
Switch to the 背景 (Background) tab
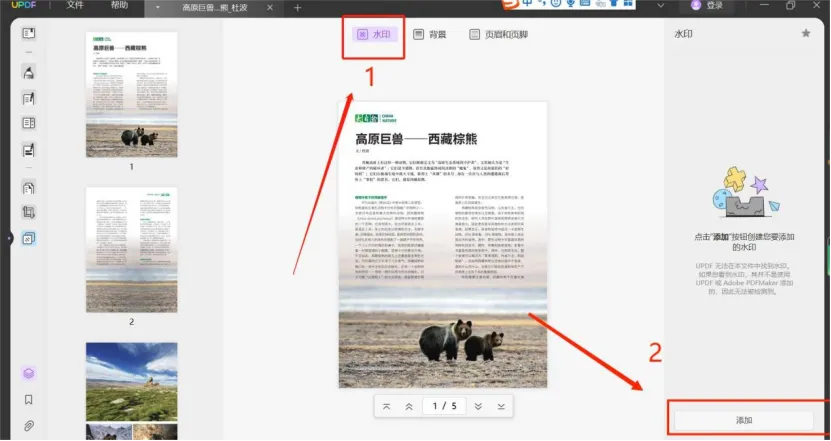click(x=430, y=35)
